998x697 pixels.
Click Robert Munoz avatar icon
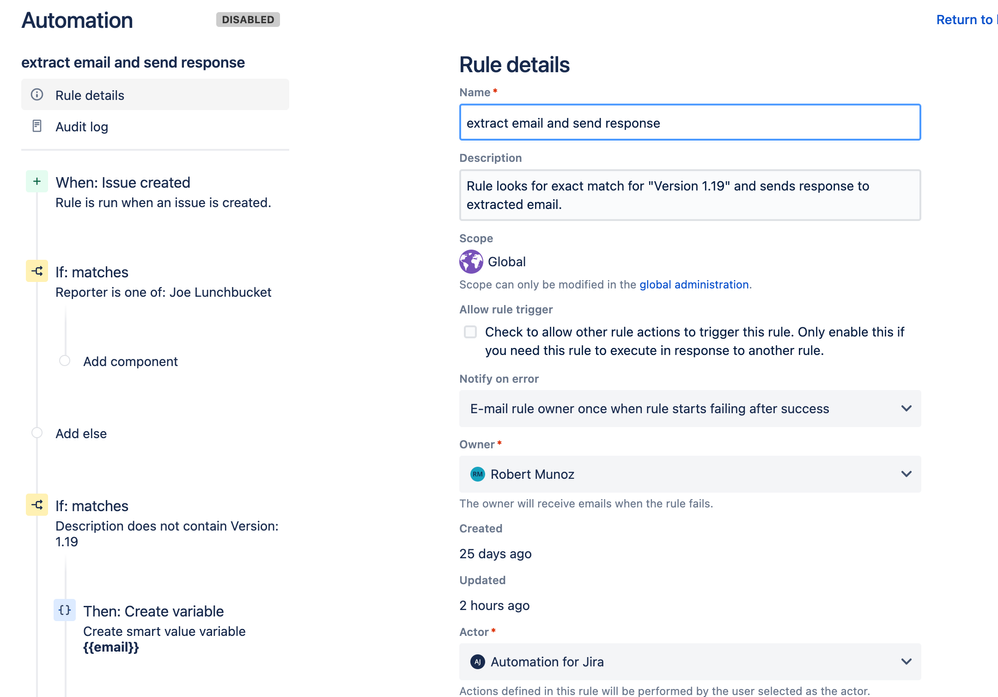click(477, 474)
